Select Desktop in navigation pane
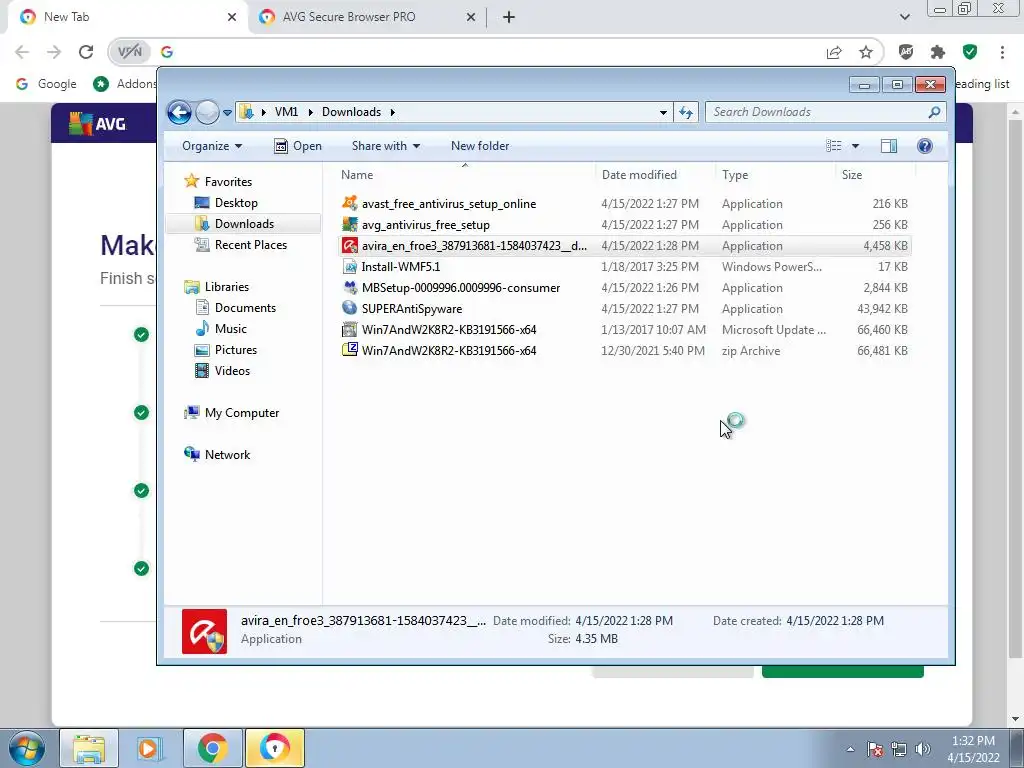This screenshot has height=768, width=1024. coord(236,202)
